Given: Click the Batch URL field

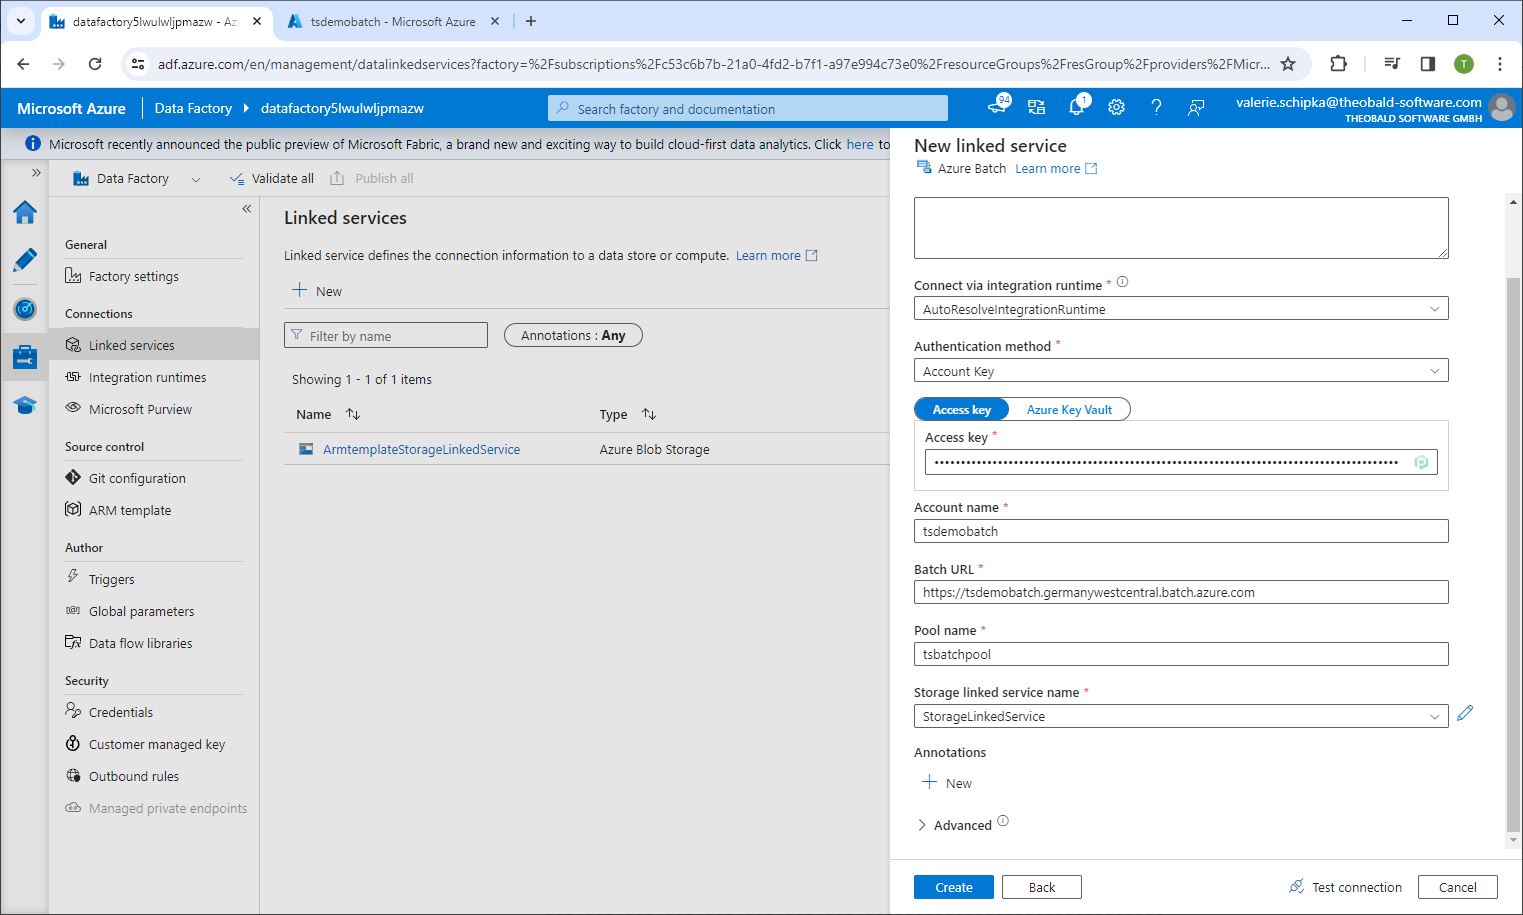Looking at the screenshot, I should [1181, 592].
